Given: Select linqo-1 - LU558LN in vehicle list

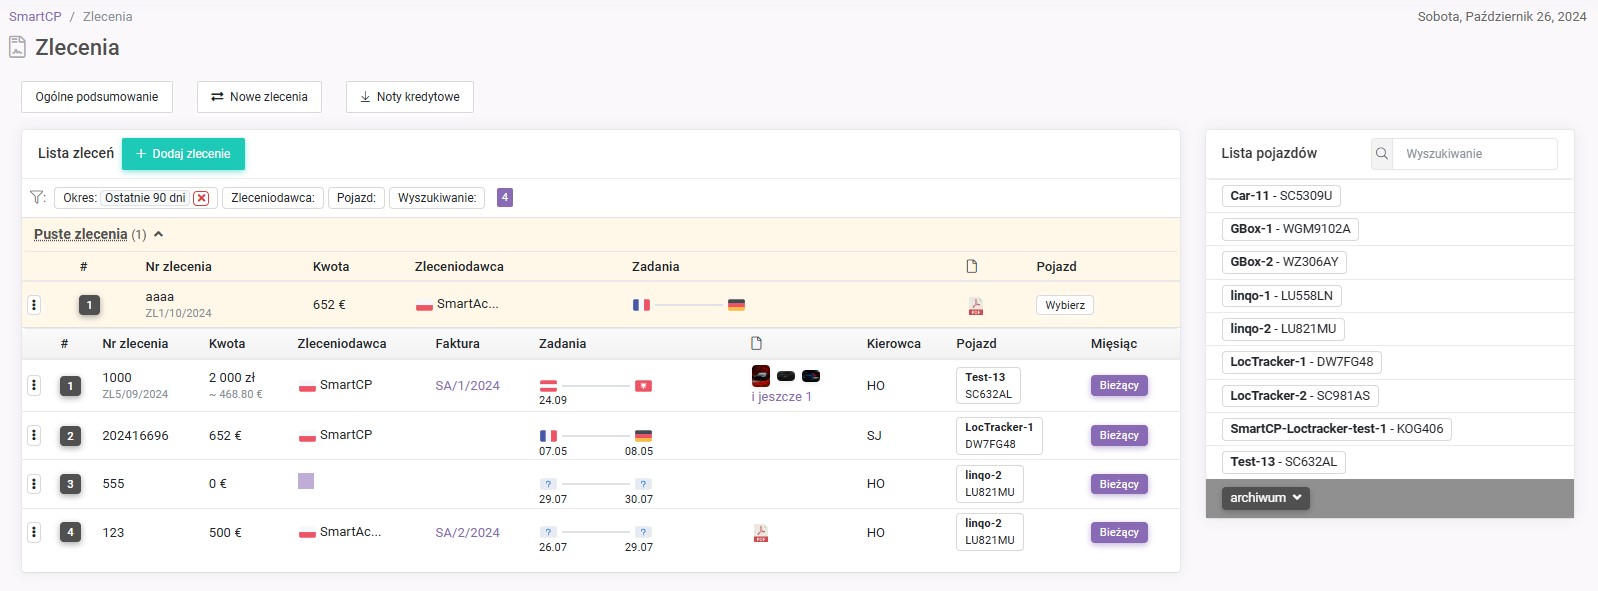Looking at the screenshot, I should pyautogui.click(x=1281, y=296).
